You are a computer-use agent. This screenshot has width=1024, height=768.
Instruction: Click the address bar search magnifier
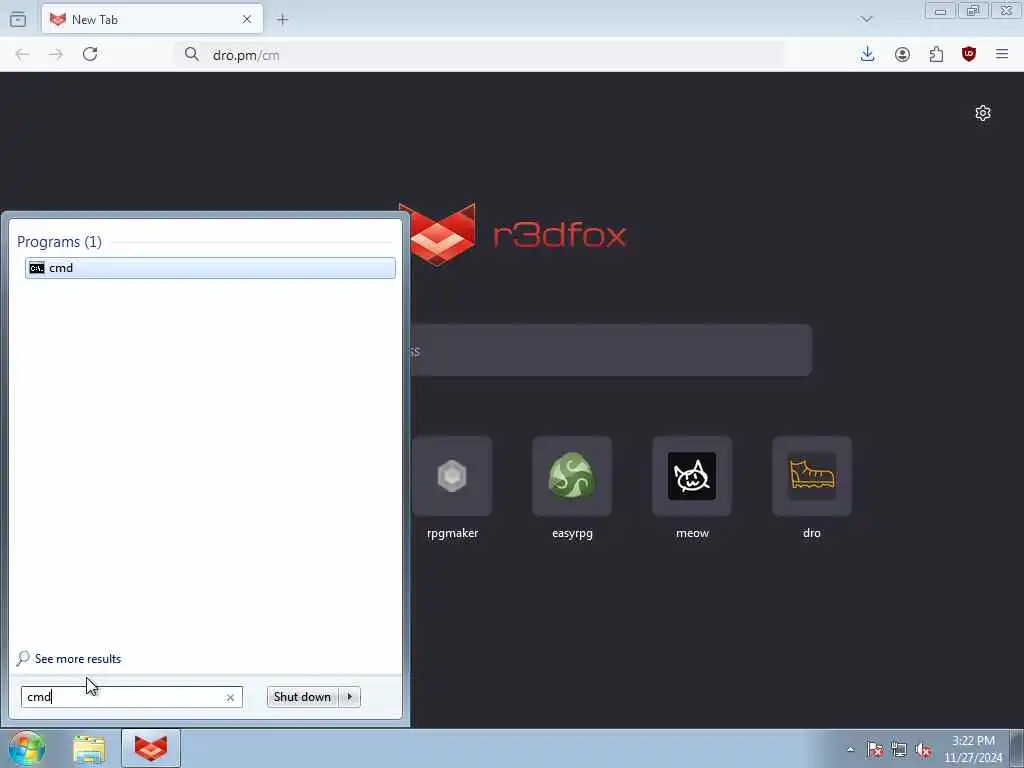pos(191,54)
